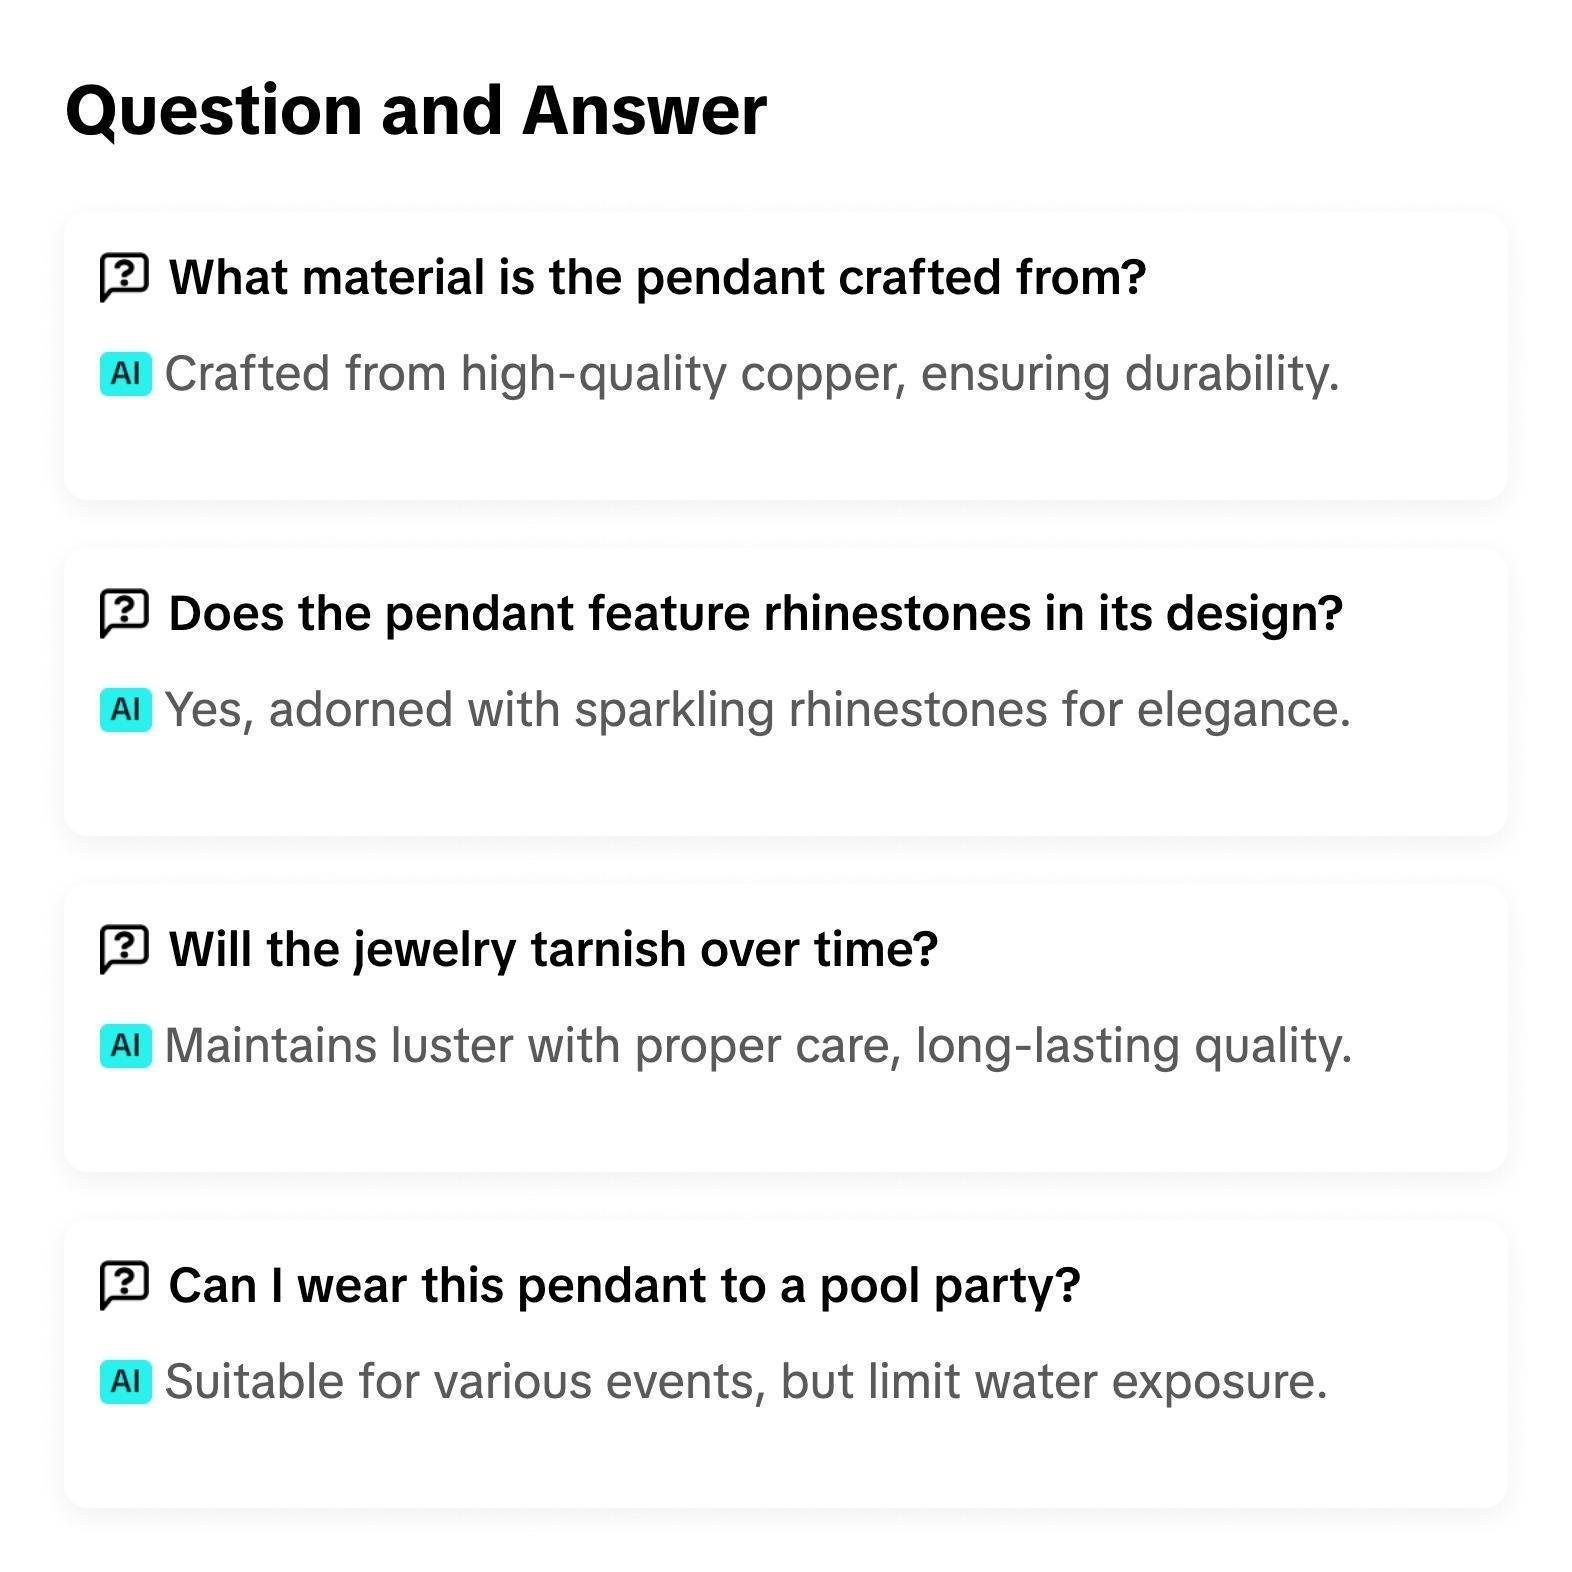Click answer 'Suitable for various events'
The width and height of the screenshot is (1572, 1572).
click(x=745, y=1382)
